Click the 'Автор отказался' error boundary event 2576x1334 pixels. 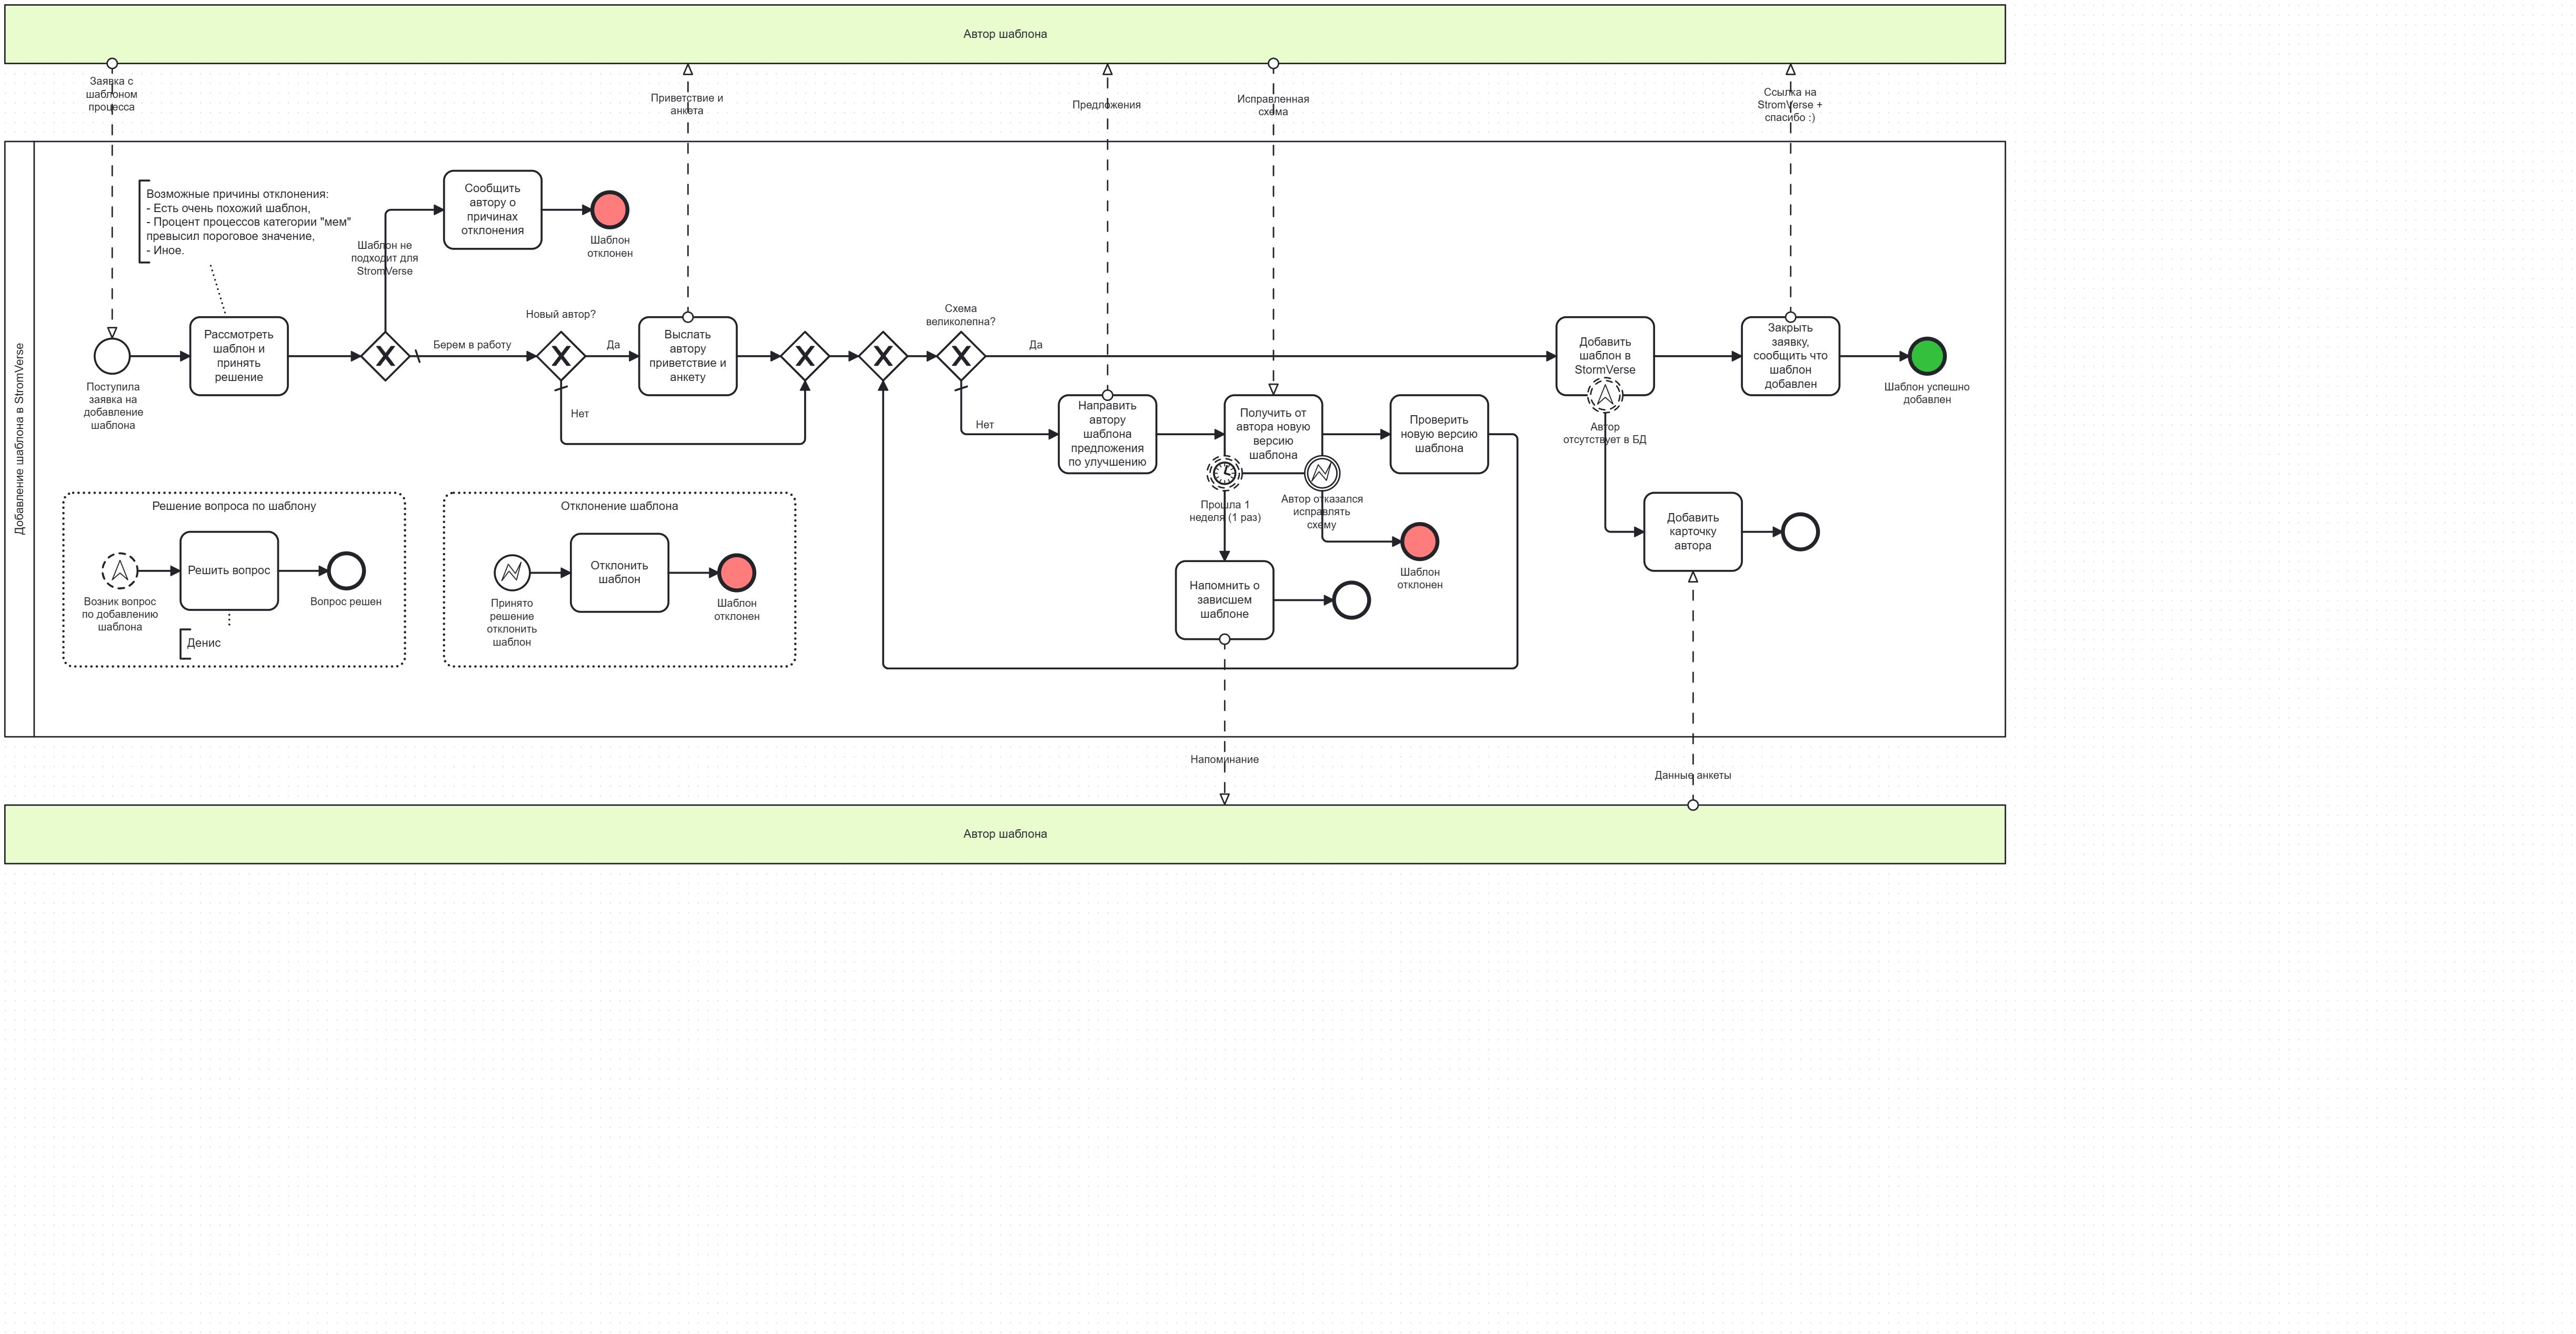[1321, 472]
